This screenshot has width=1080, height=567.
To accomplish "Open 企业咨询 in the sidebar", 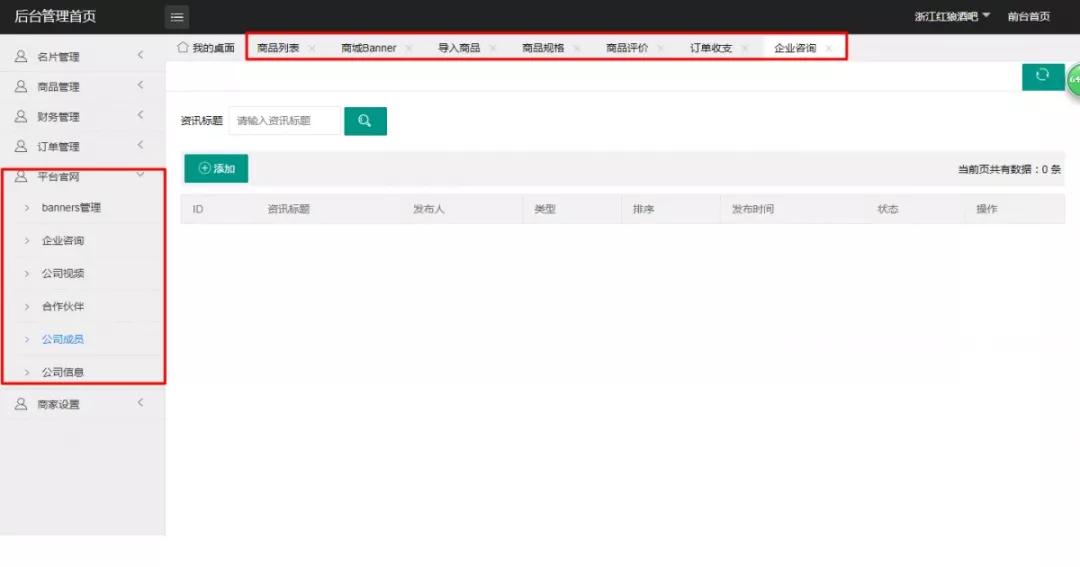I will pyautogui.click(x=63, y=240).
